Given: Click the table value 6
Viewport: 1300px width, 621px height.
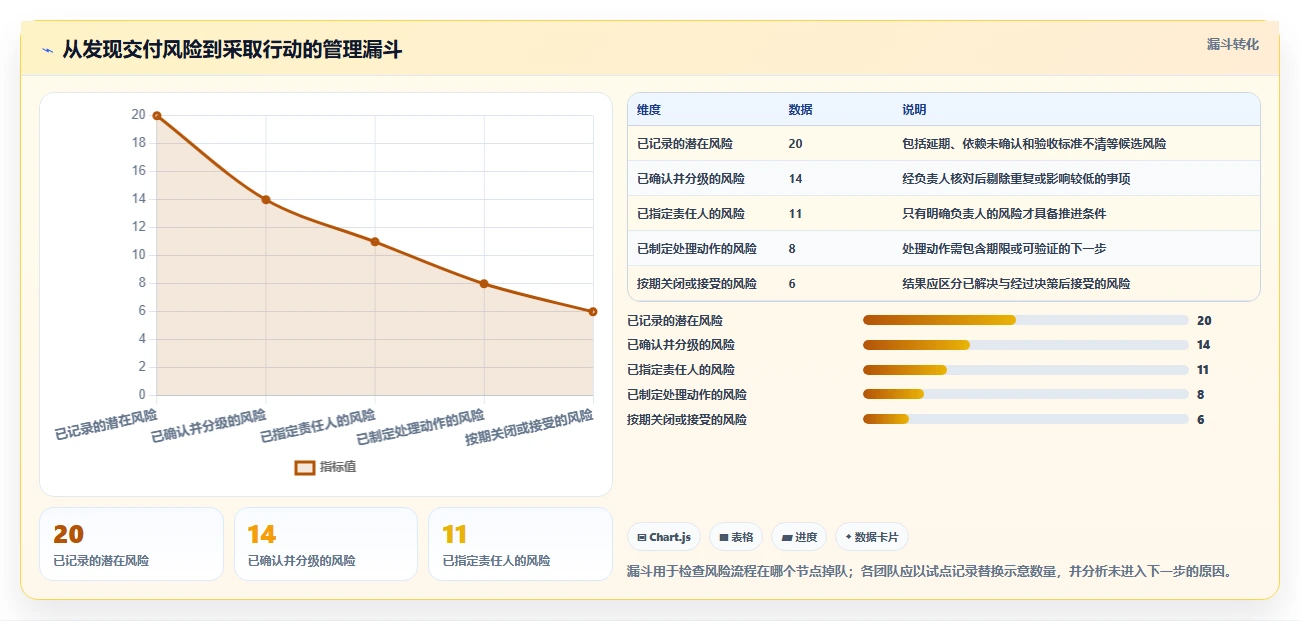Looking at the screenshot, I should [x=792, y=284].
